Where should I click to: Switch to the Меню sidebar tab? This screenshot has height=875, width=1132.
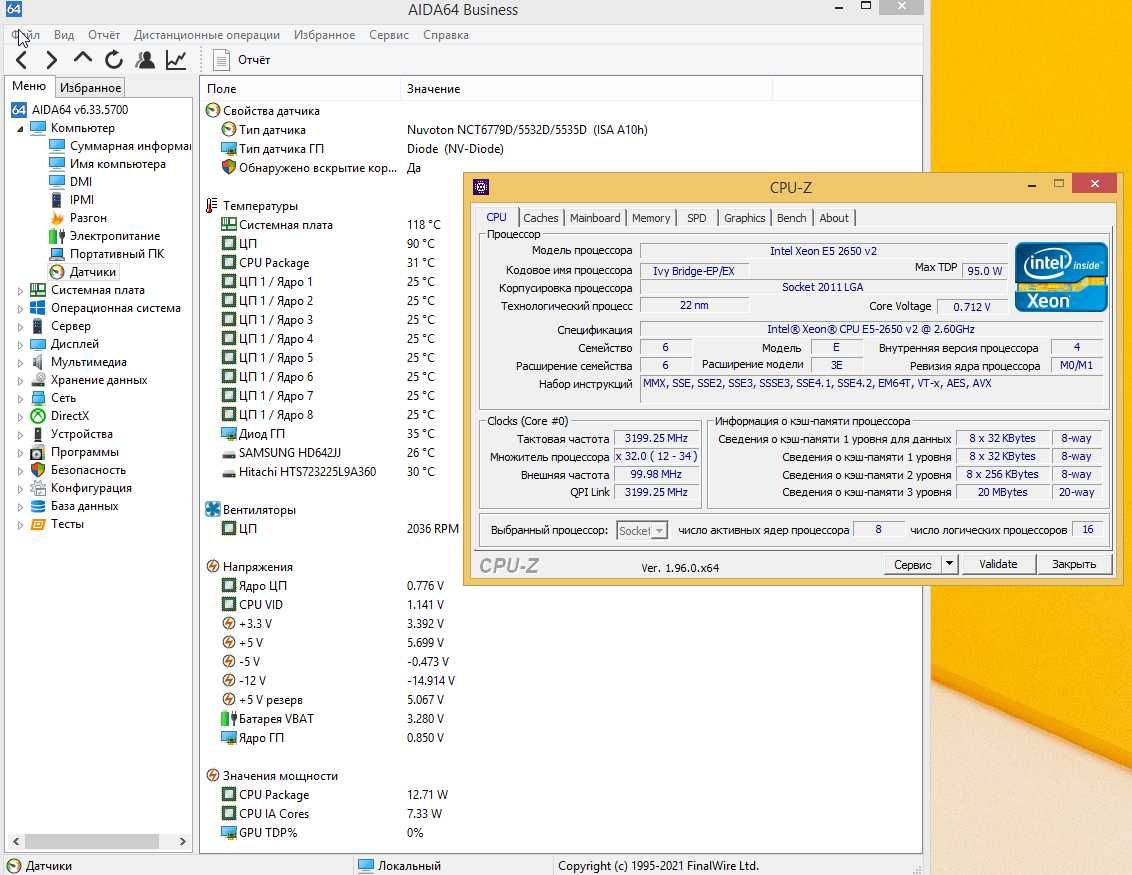(29, 86)
